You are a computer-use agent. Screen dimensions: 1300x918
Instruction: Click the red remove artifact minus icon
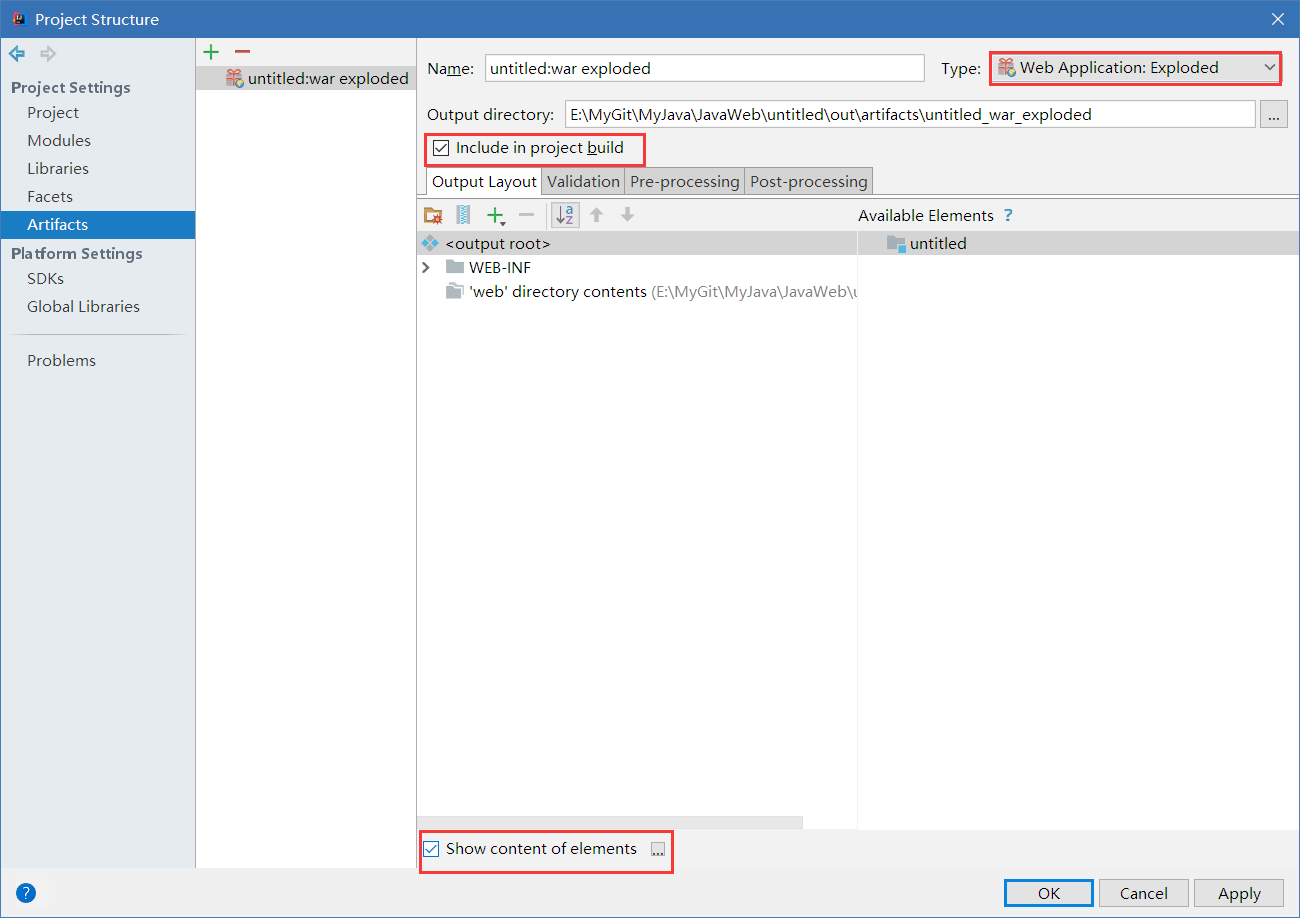pyautogui.click(x=242, y=52)
